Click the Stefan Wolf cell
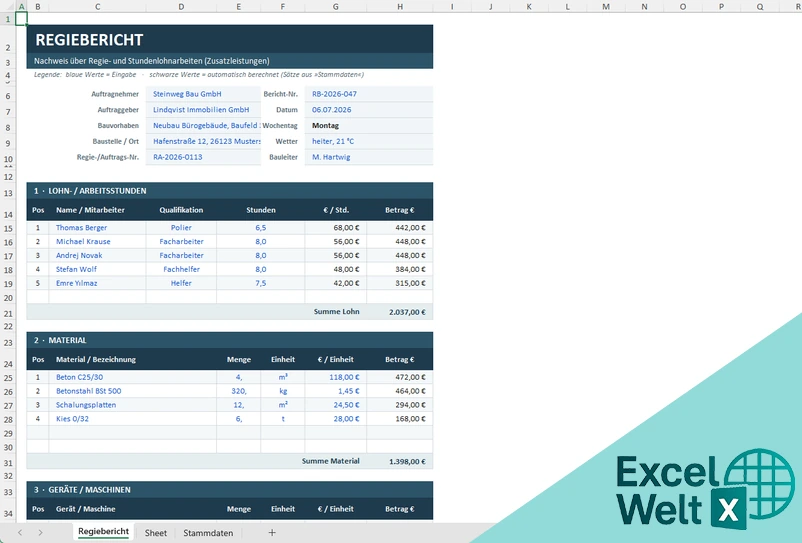802x543 pixels. (97, 269)
